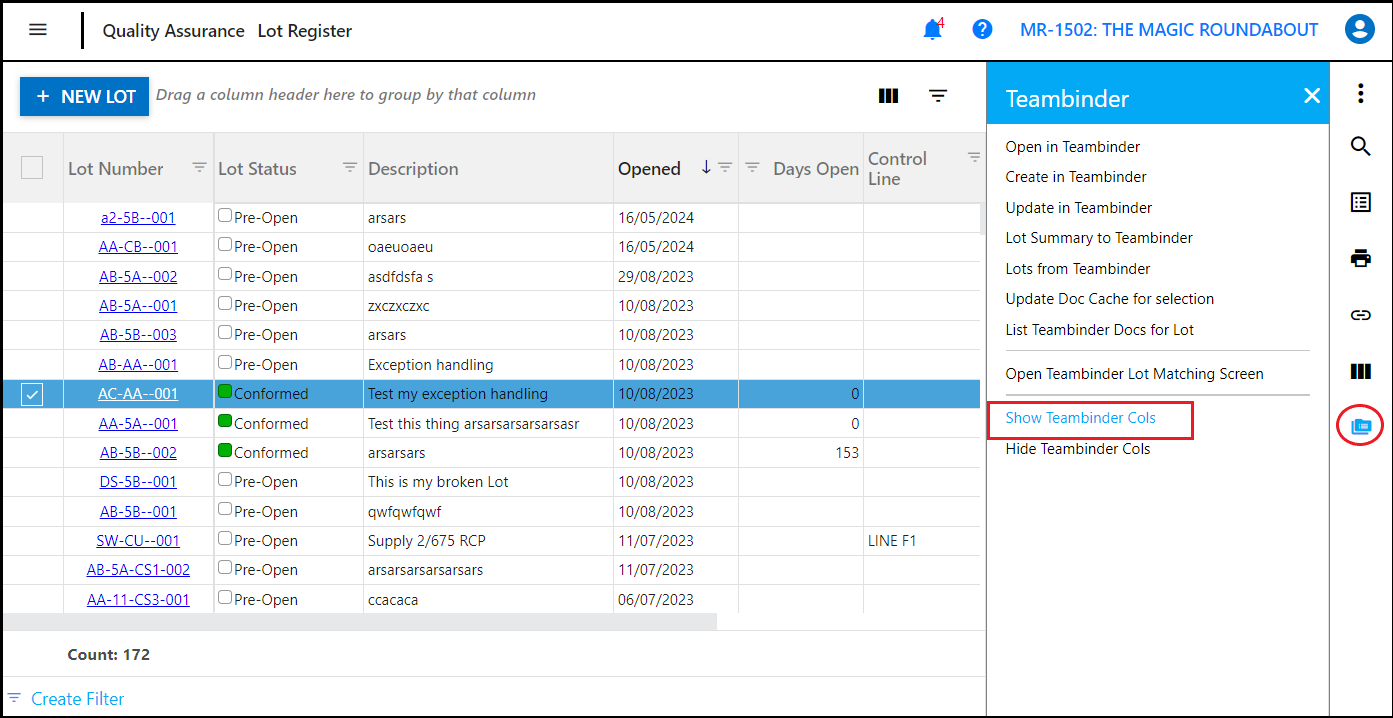Uncheck the AC-AA--001 row selection checkbox
The height and width of the screenshot is (718, 1393).
[x=32, y=395]
